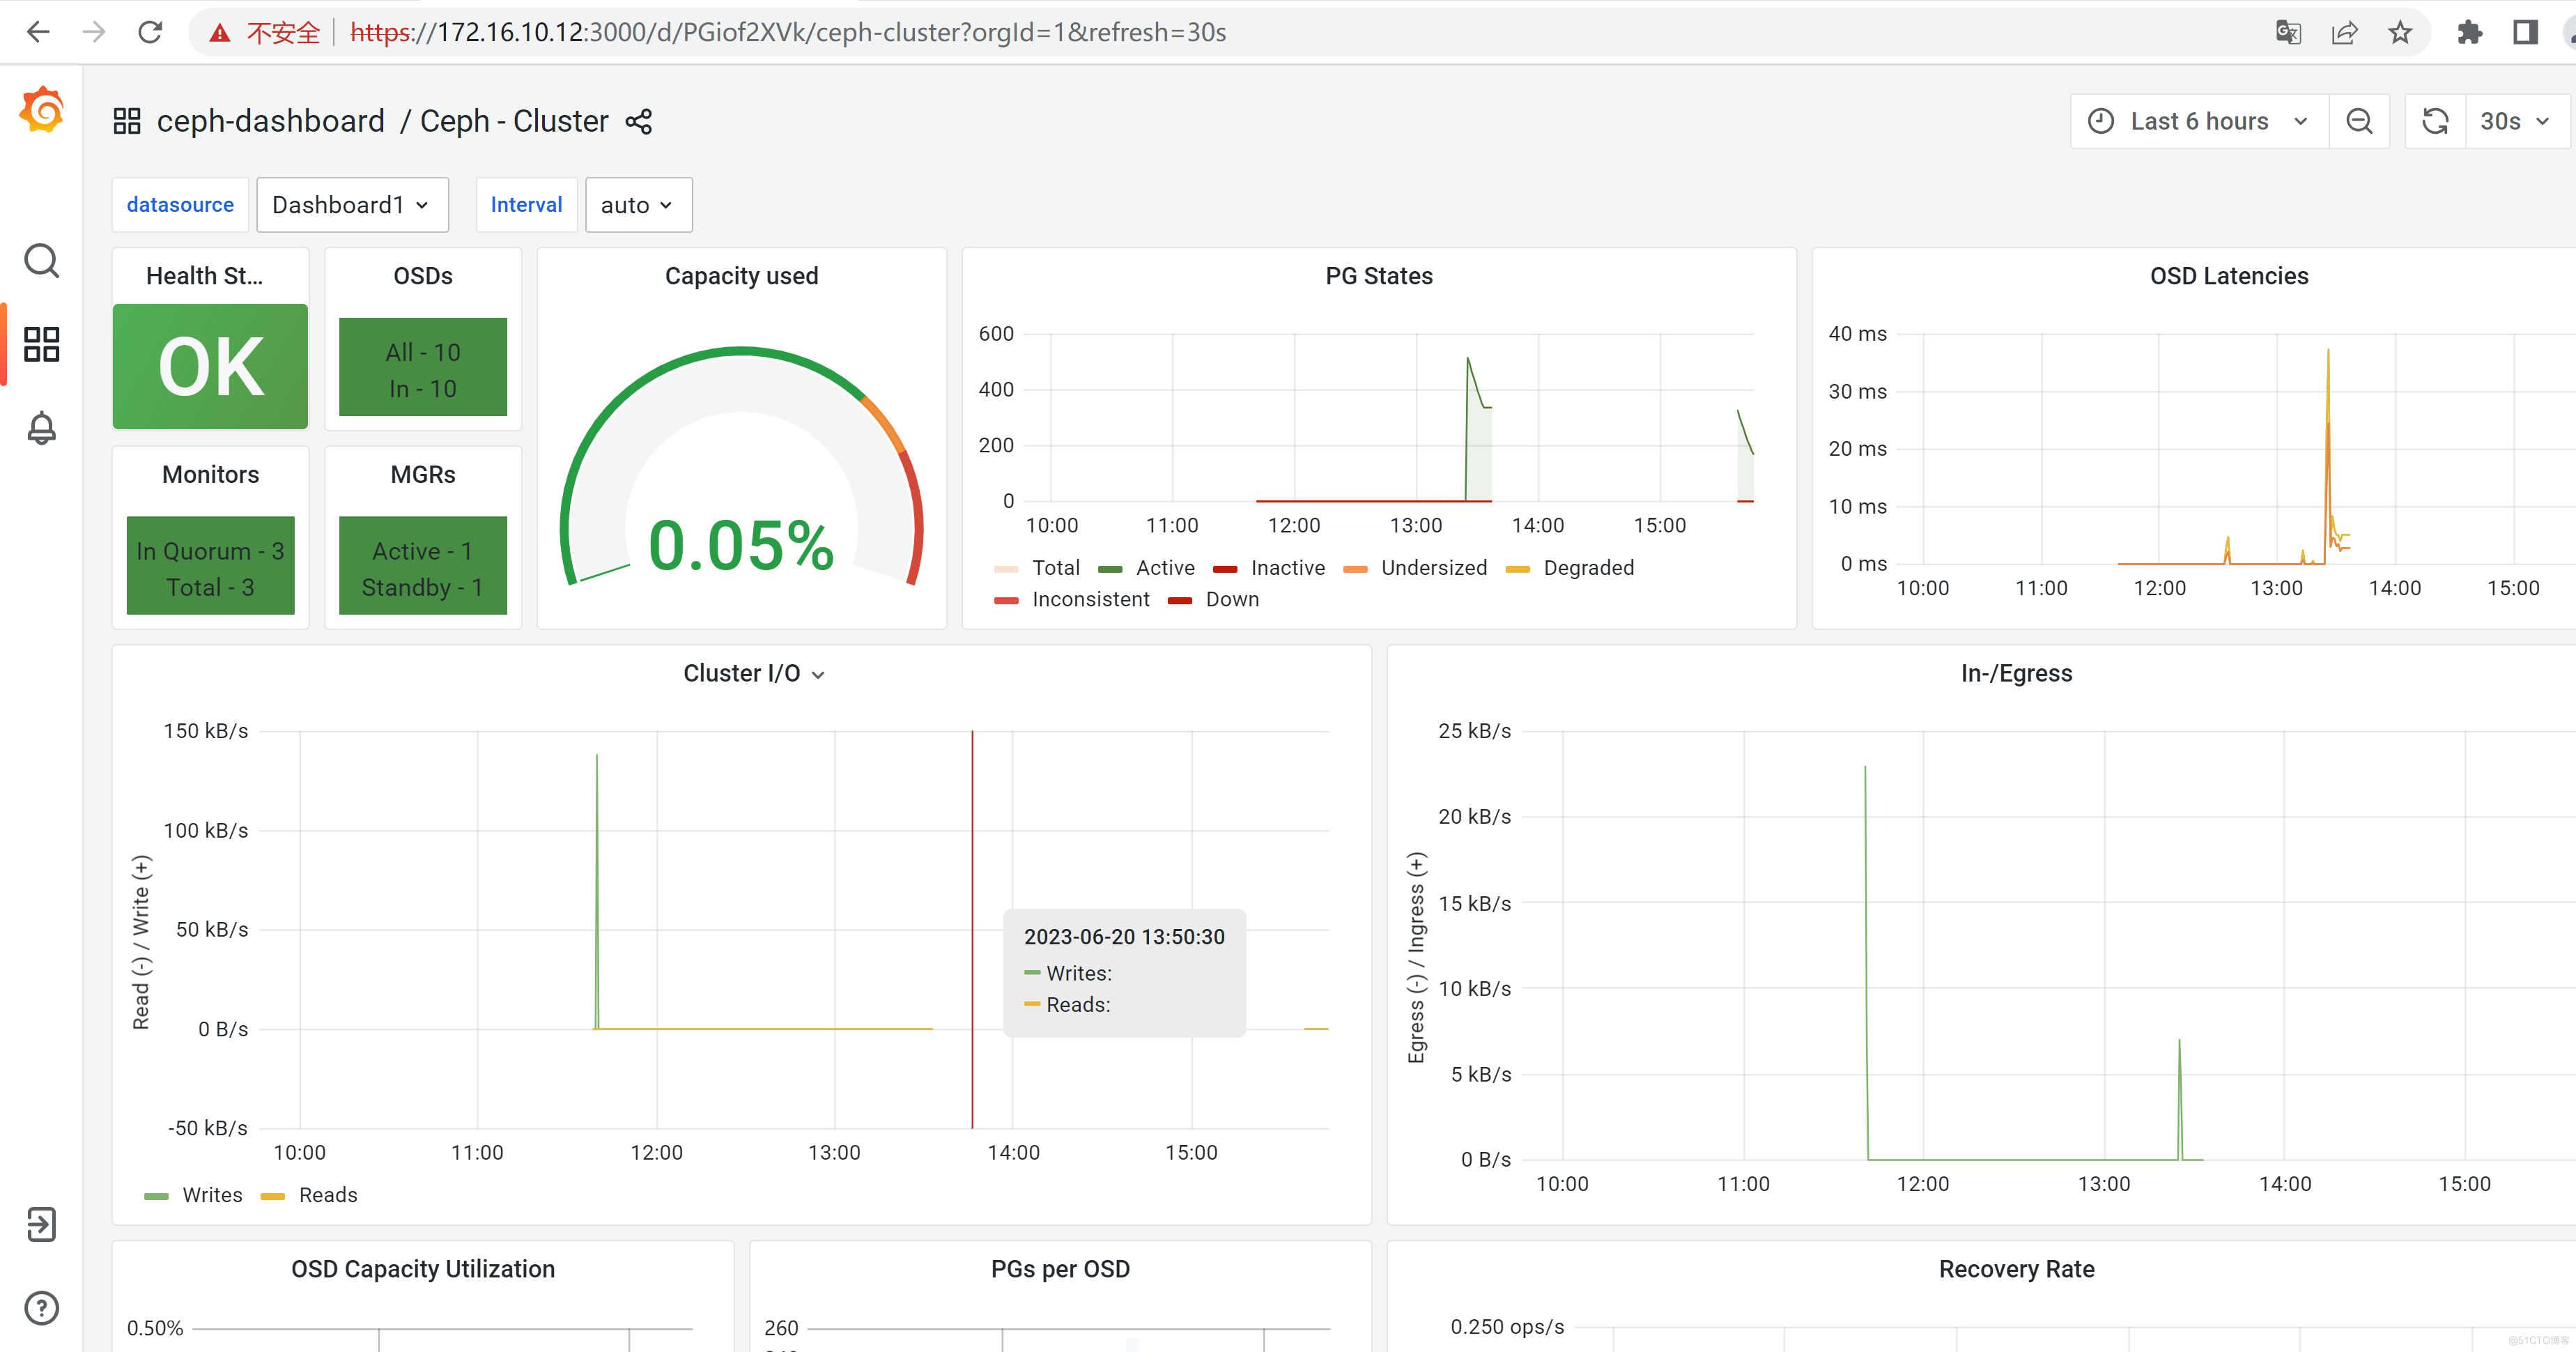Toggle the Down series in PG States legend
Image resolution: width=2576 pixels, height=1352 pixels.
point(1232,599)
